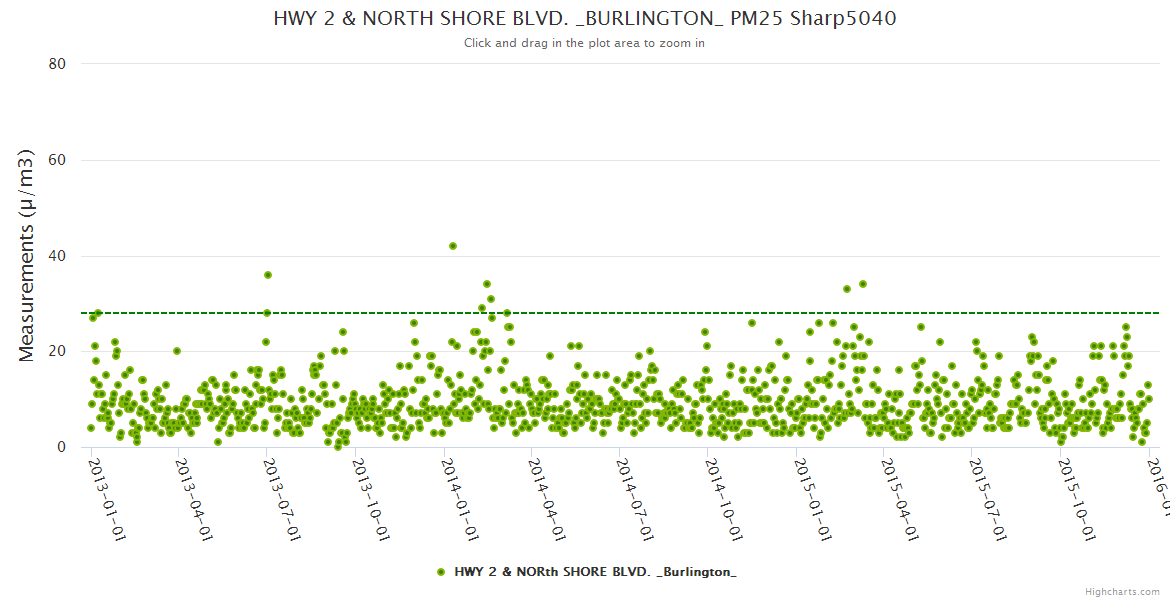Click the isolated point at 20 near 2013-04
The height and width of the screenshot is (600, 1170).
[x=177, y=351]
